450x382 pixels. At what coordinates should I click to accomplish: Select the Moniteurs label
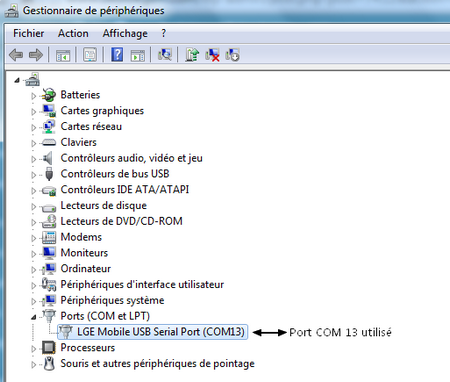[84, 253]
